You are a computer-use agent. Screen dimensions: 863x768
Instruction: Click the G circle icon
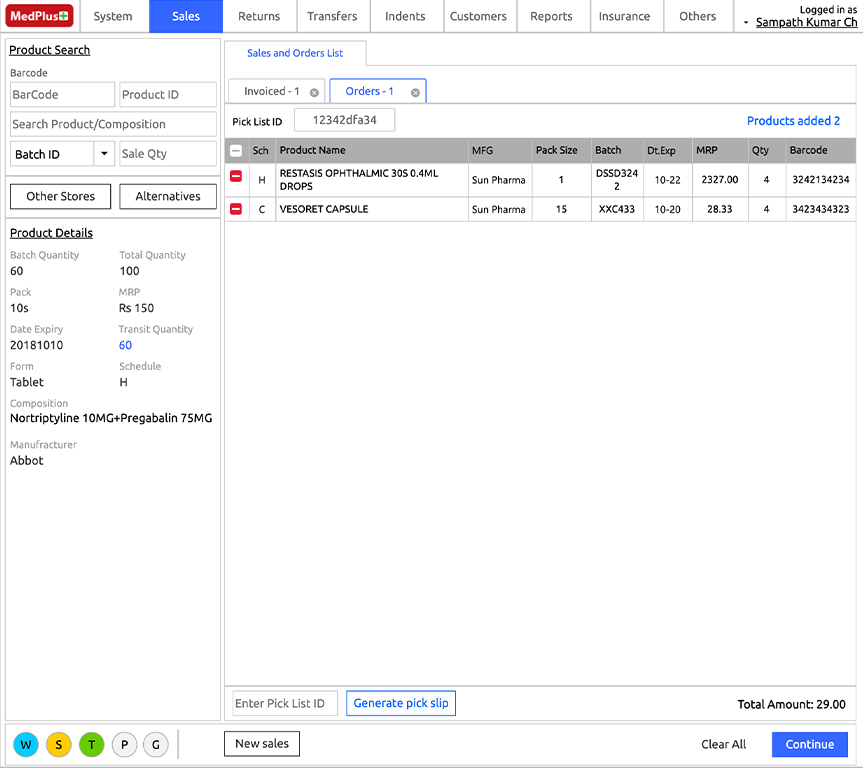pyautogui.click(x=156, y=745)
